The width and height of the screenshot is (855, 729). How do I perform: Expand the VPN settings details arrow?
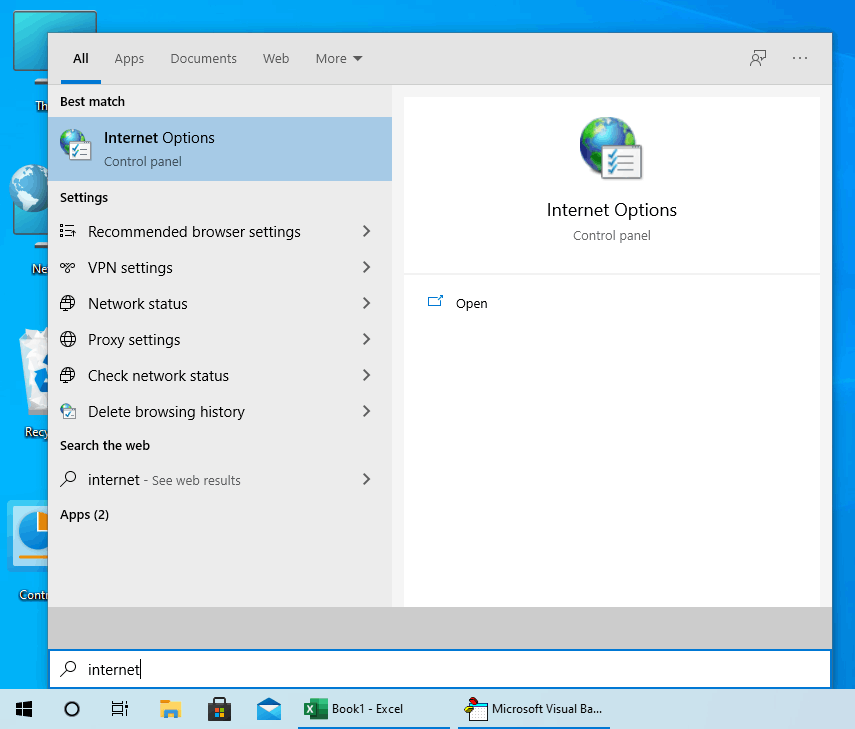pos(366,267)
